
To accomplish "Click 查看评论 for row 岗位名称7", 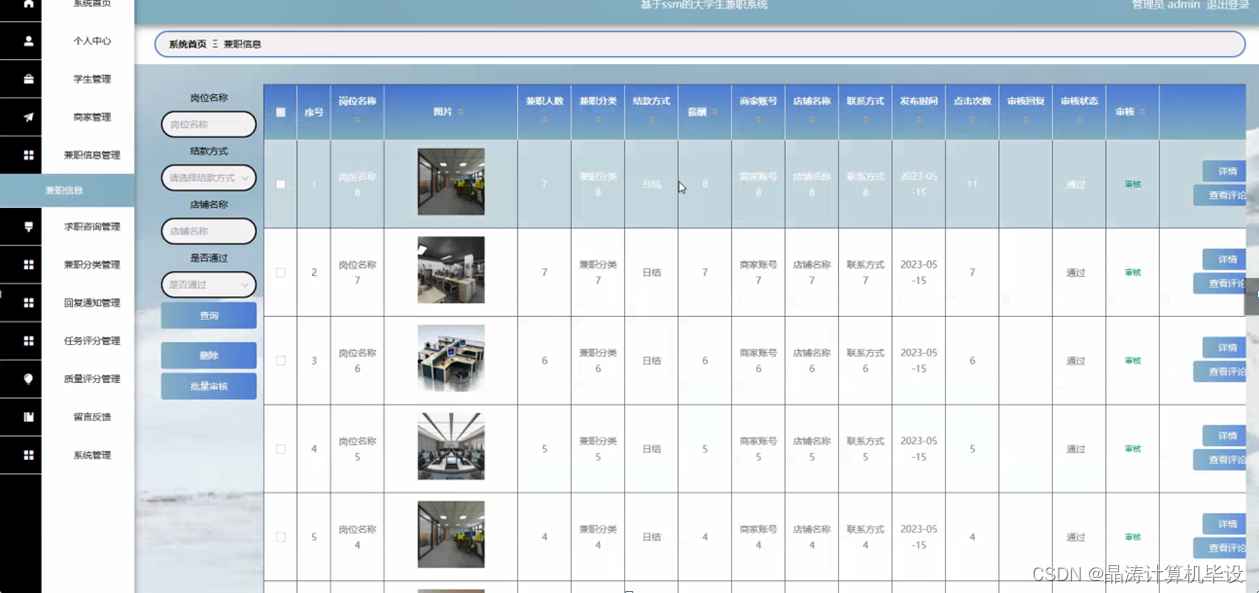I will click(1221, 283).
